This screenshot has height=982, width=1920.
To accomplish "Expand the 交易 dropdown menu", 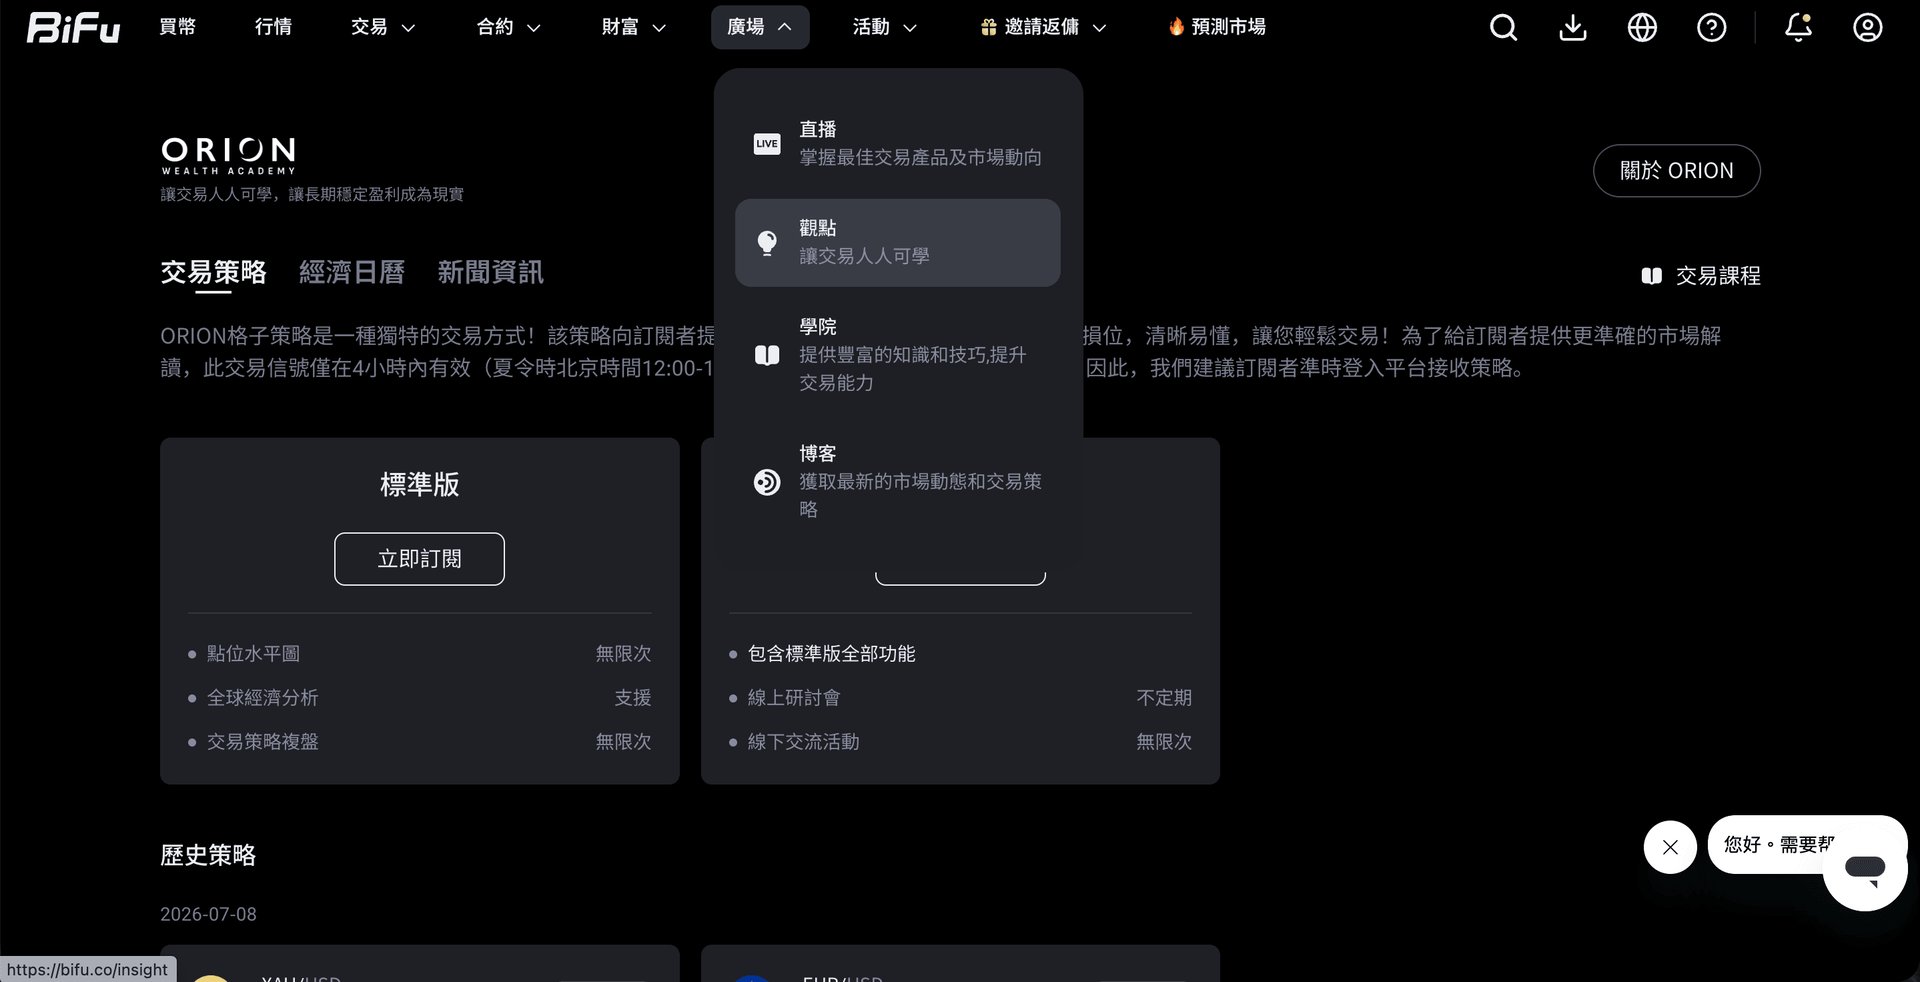I will 383,27.
